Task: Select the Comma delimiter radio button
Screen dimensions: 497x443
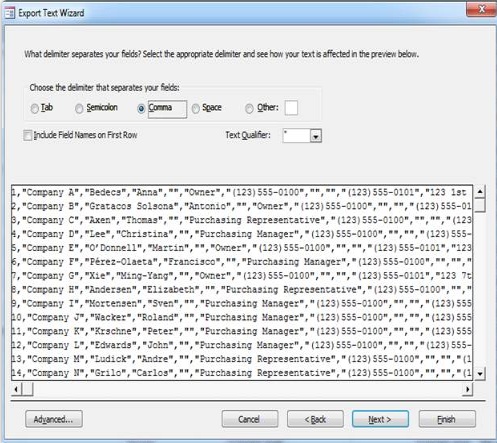Action: (141, 109)
